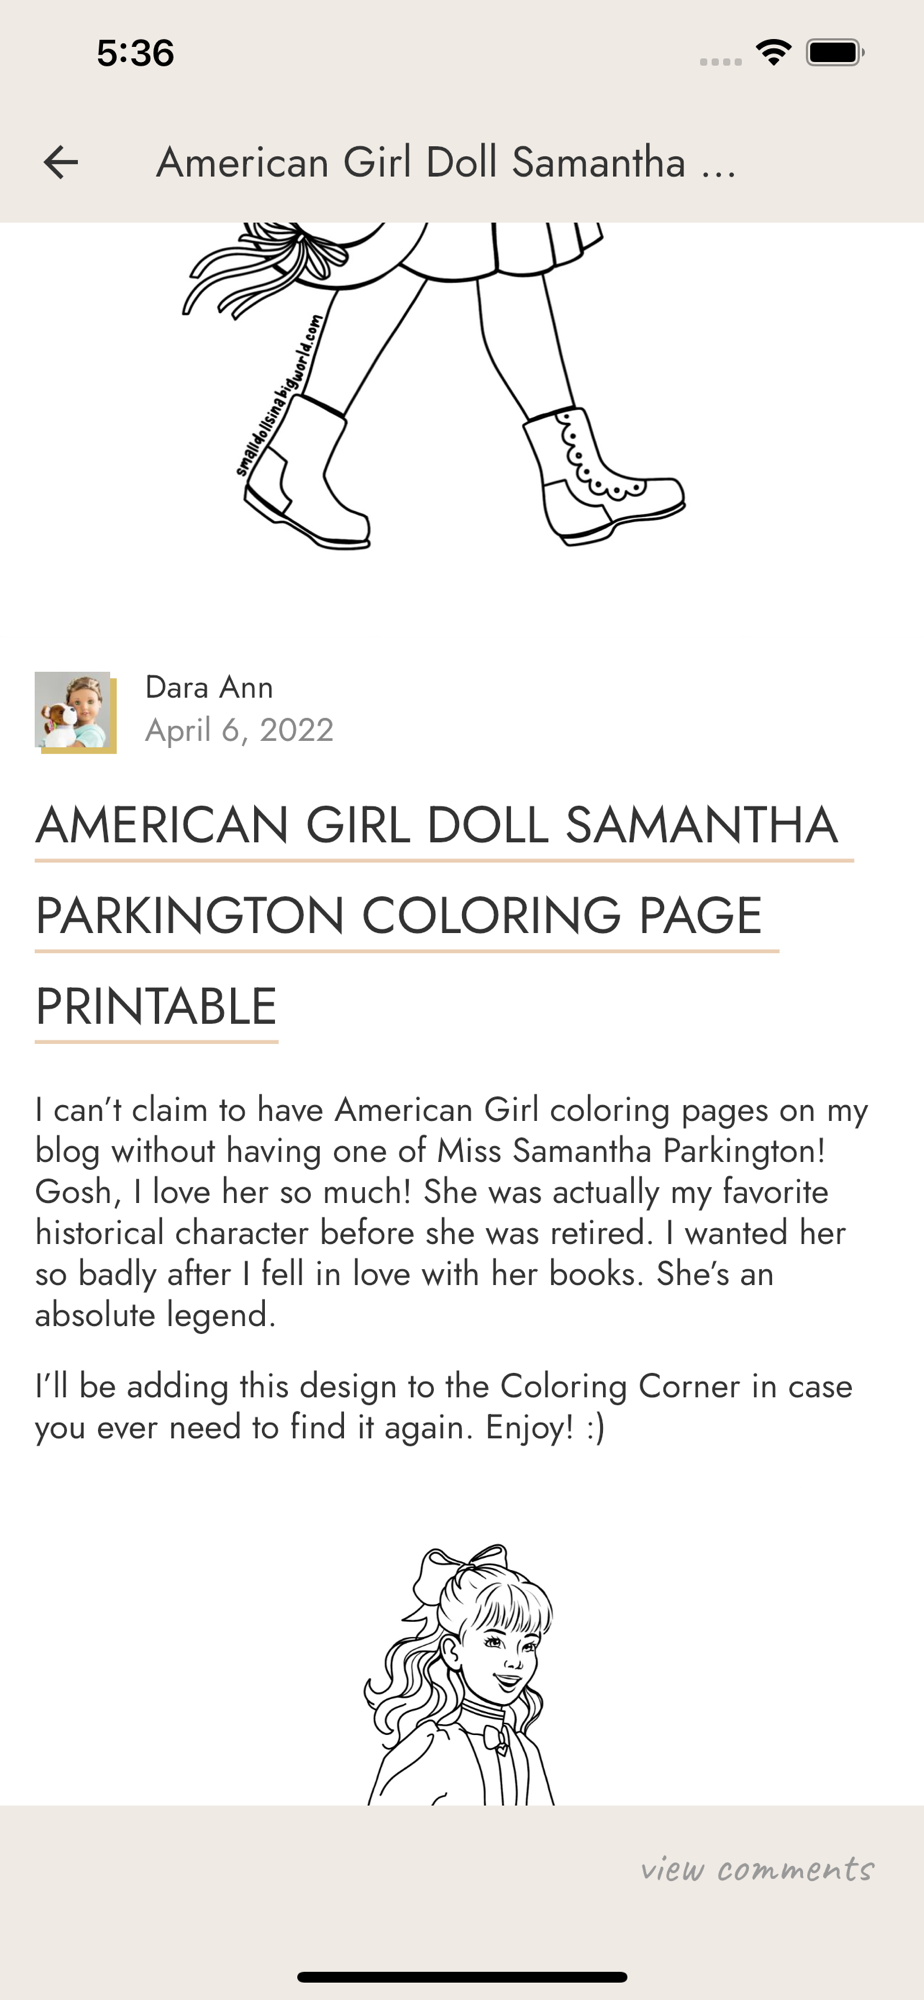Tap the page title in navigation bar
Viewport: 924px width, 2000px height.
tap(446, 162)
